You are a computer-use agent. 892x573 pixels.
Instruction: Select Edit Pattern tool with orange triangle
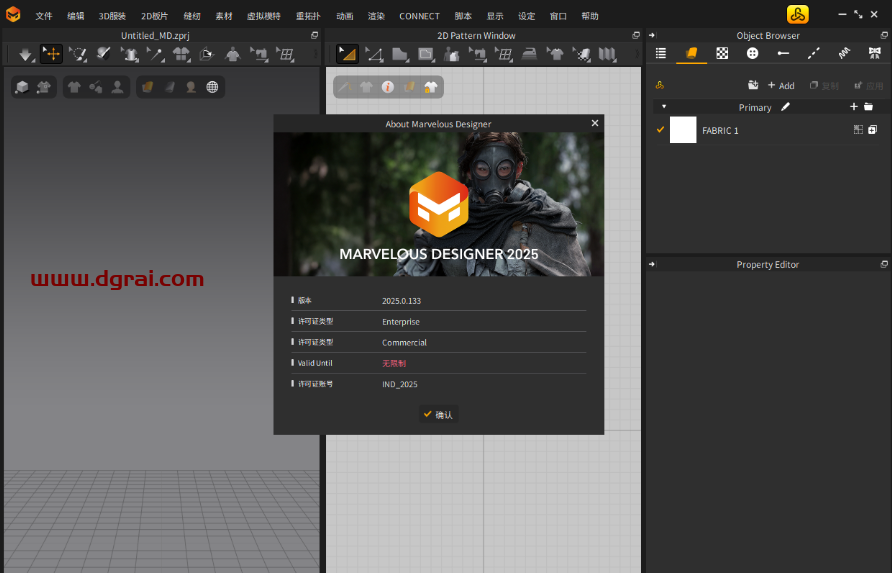point(347,54)
